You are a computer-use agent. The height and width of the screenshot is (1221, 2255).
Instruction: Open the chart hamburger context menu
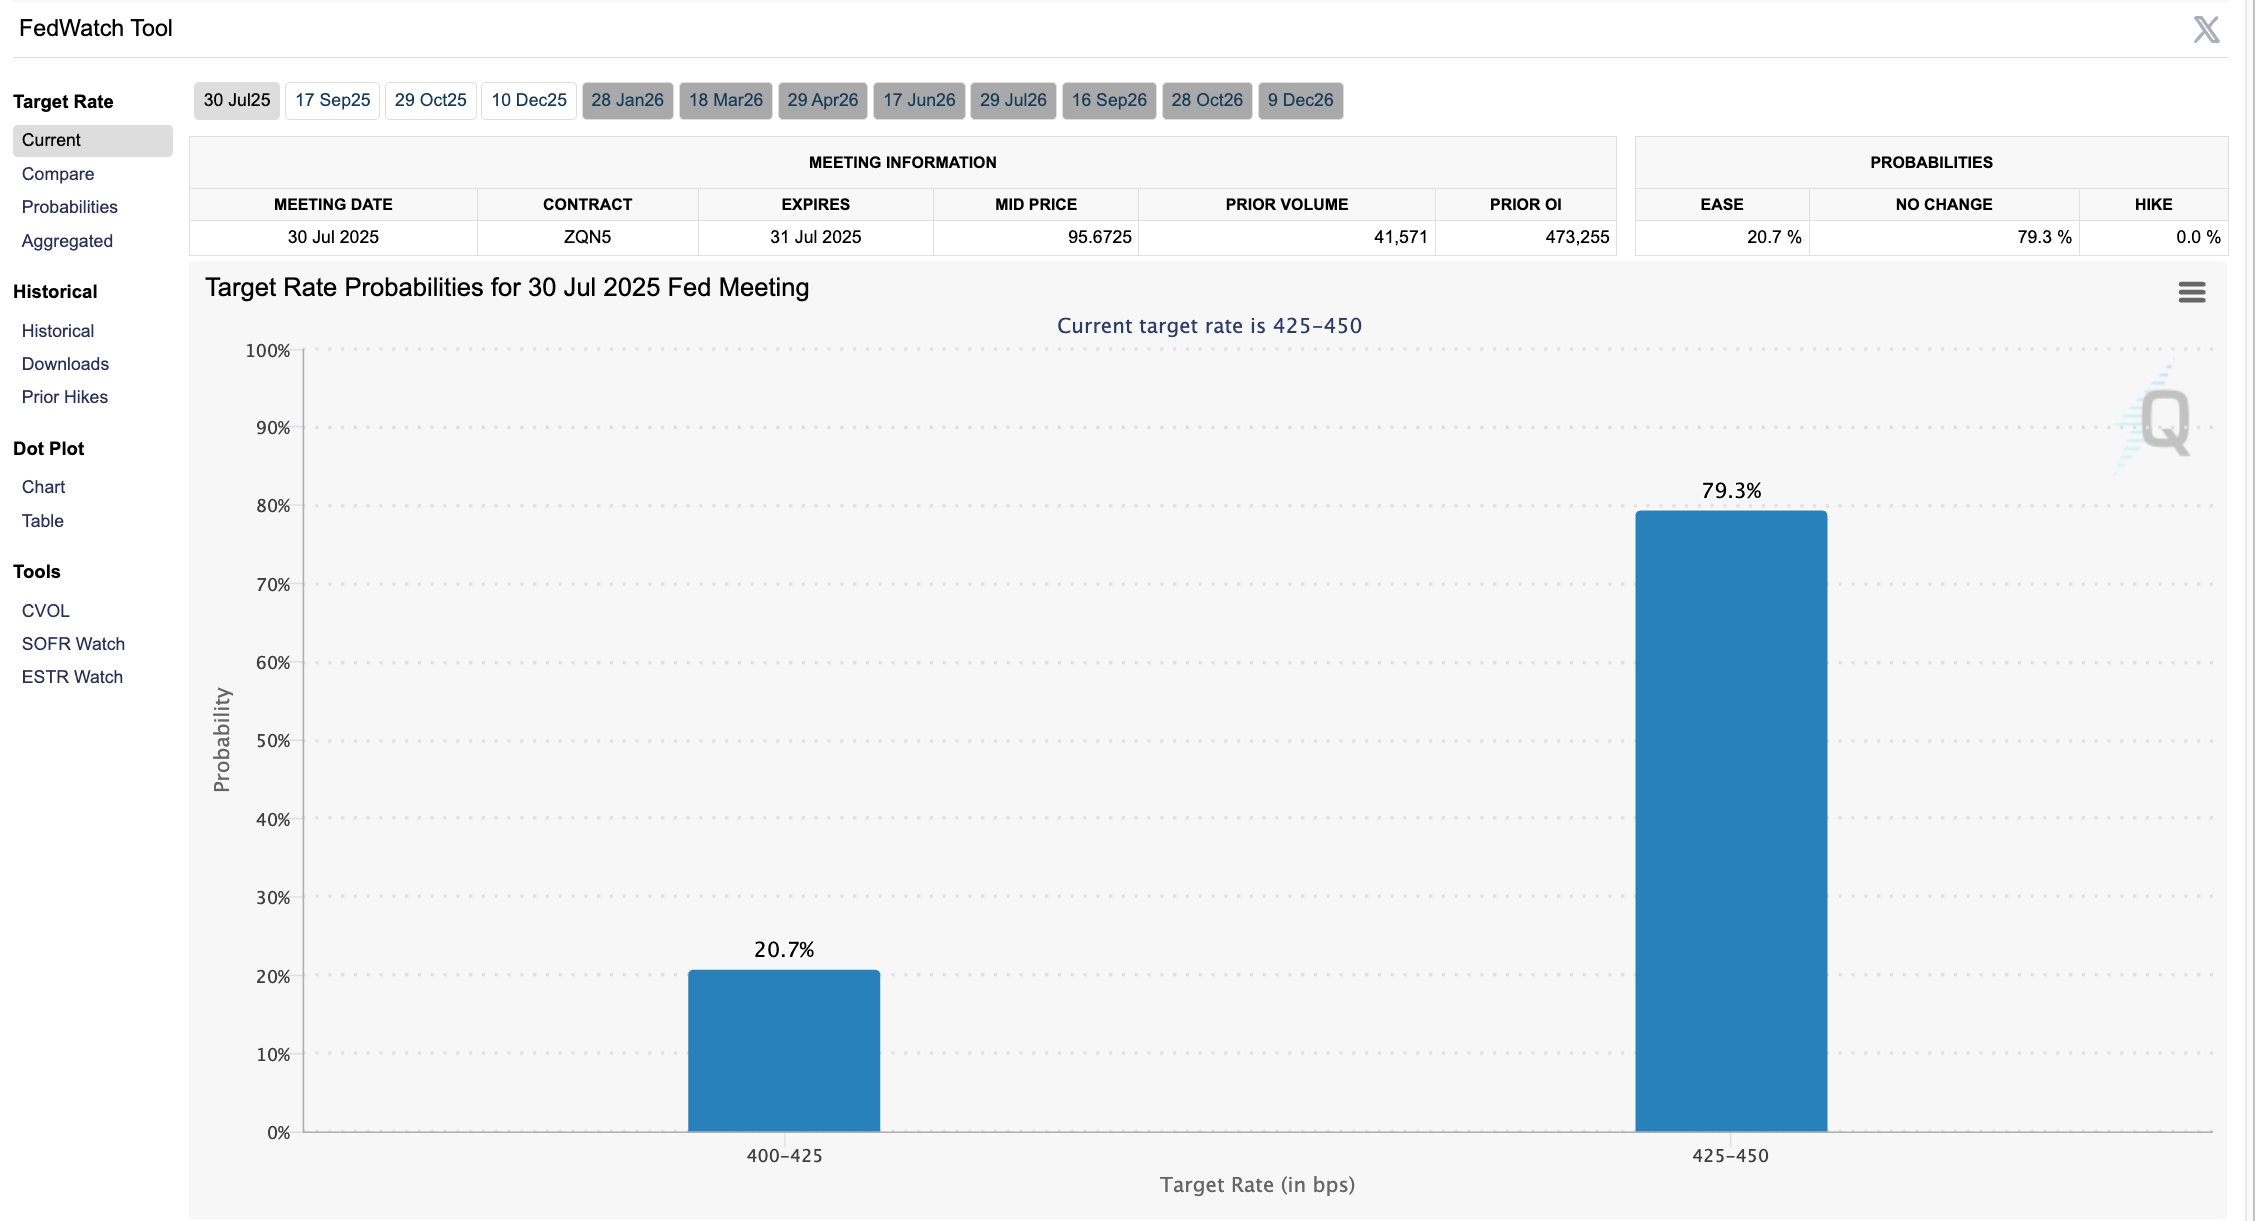click(2191, 292)
